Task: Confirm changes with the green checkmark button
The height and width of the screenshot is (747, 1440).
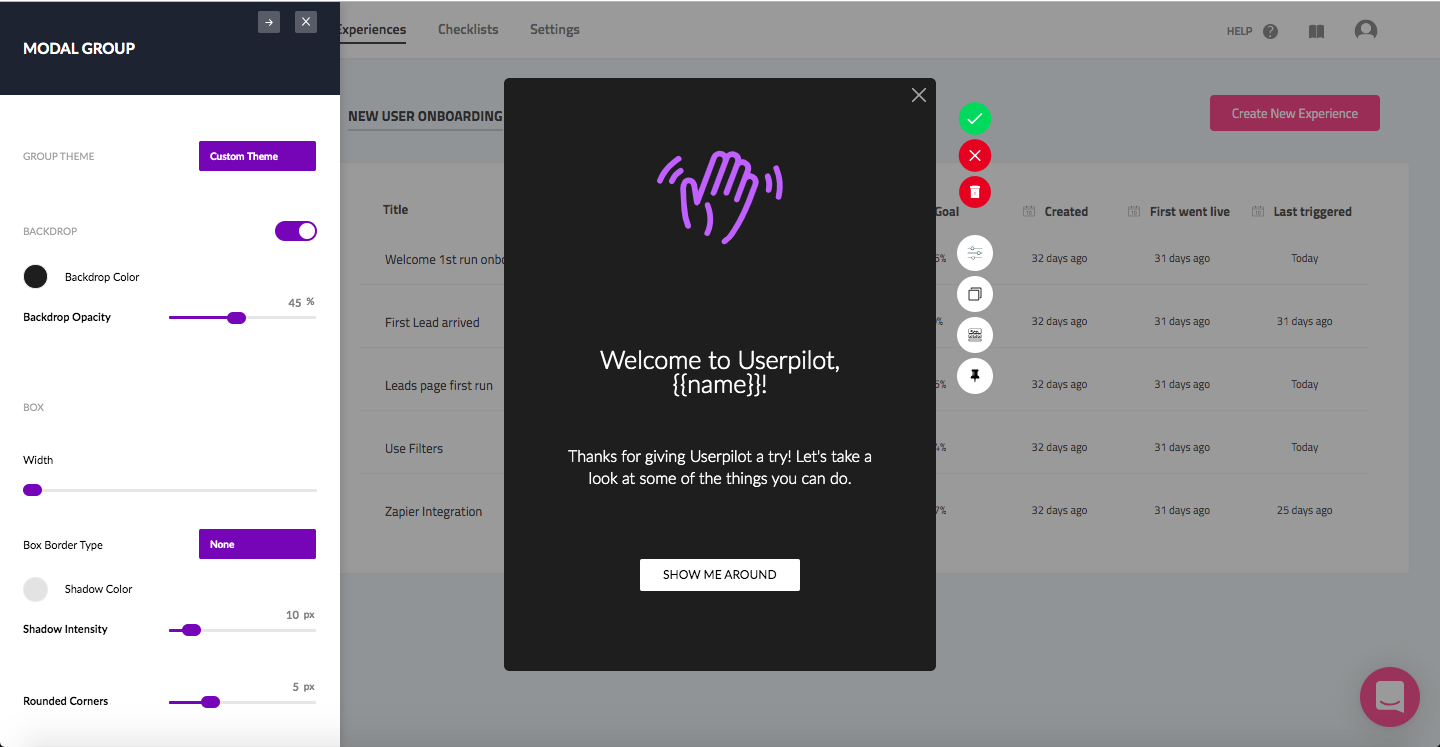Action: pos(975,118)
